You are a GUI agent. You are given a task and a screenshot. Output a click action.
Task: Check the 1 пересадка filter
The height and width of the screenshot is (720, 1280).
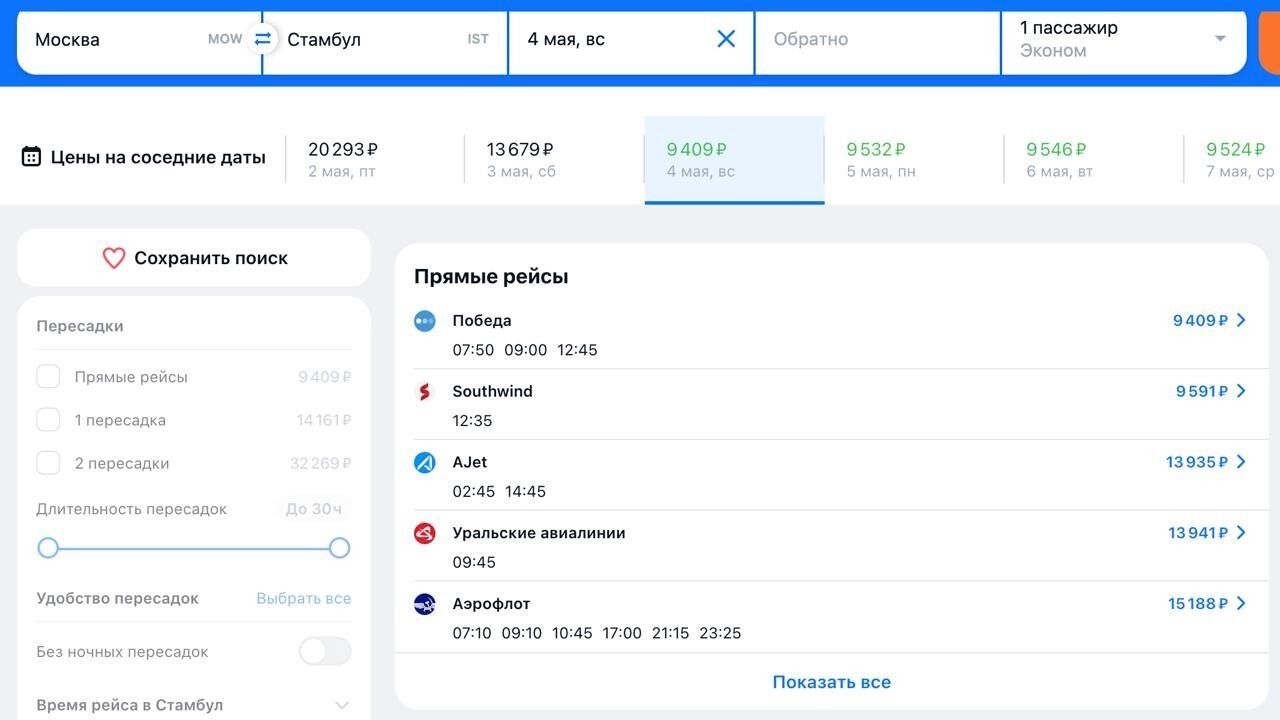[x=48, y=419]
